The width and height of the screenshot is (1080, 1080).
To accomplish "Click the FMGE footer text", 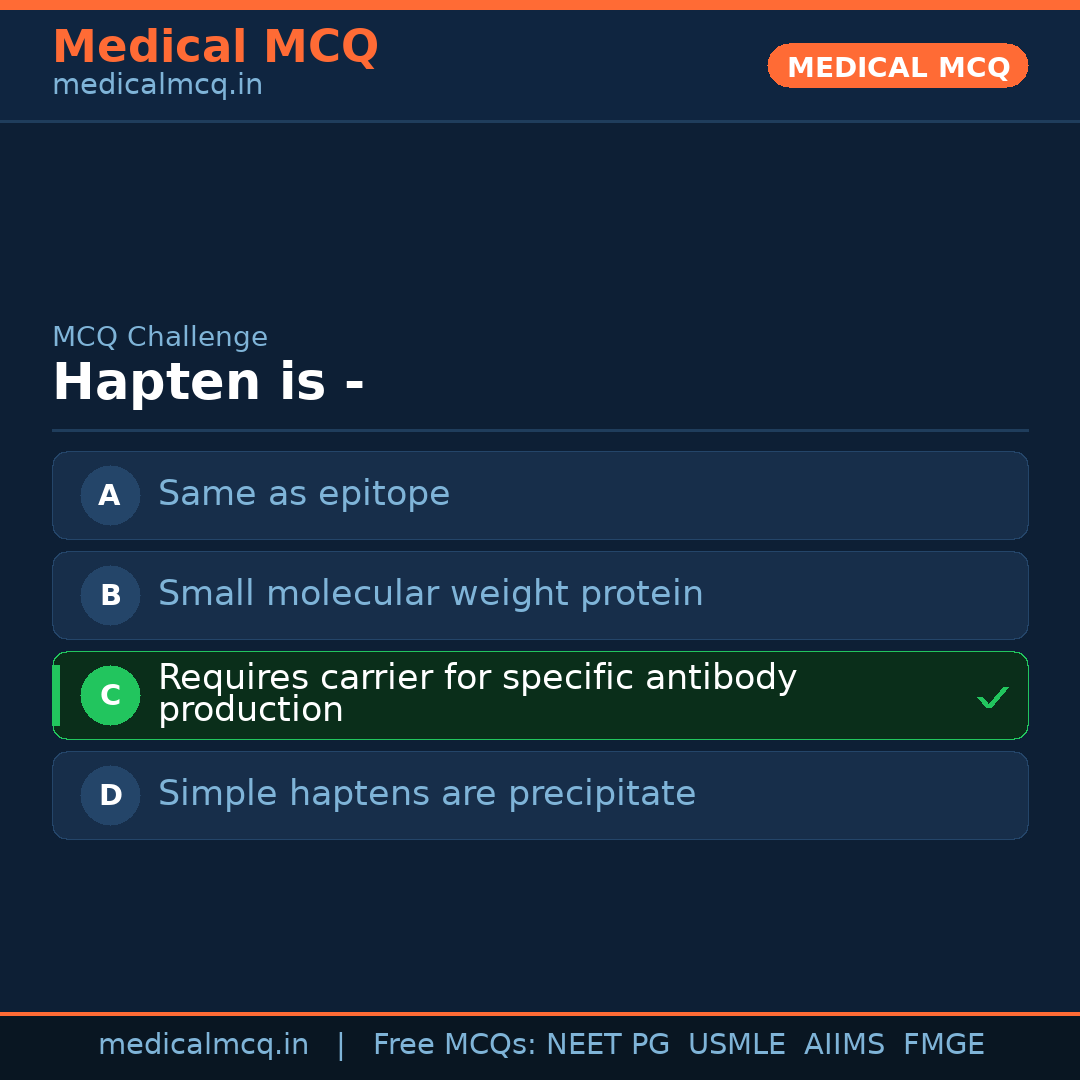I will (x=943, y=1045).
